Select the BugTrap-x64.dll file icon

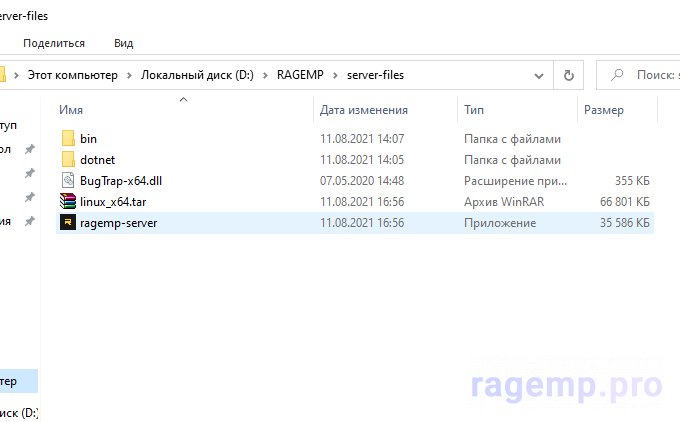point(68,180)
